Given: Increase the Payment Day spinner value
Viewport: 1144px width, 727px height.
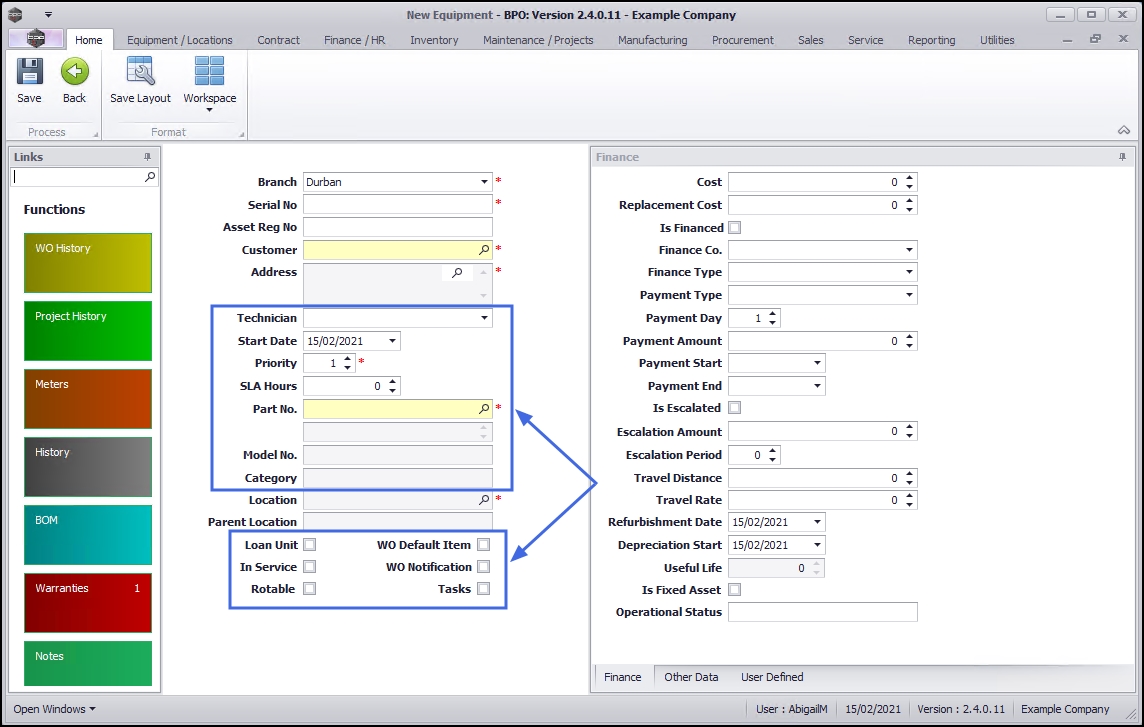Looking at the screenshot, I should [772, 314].
